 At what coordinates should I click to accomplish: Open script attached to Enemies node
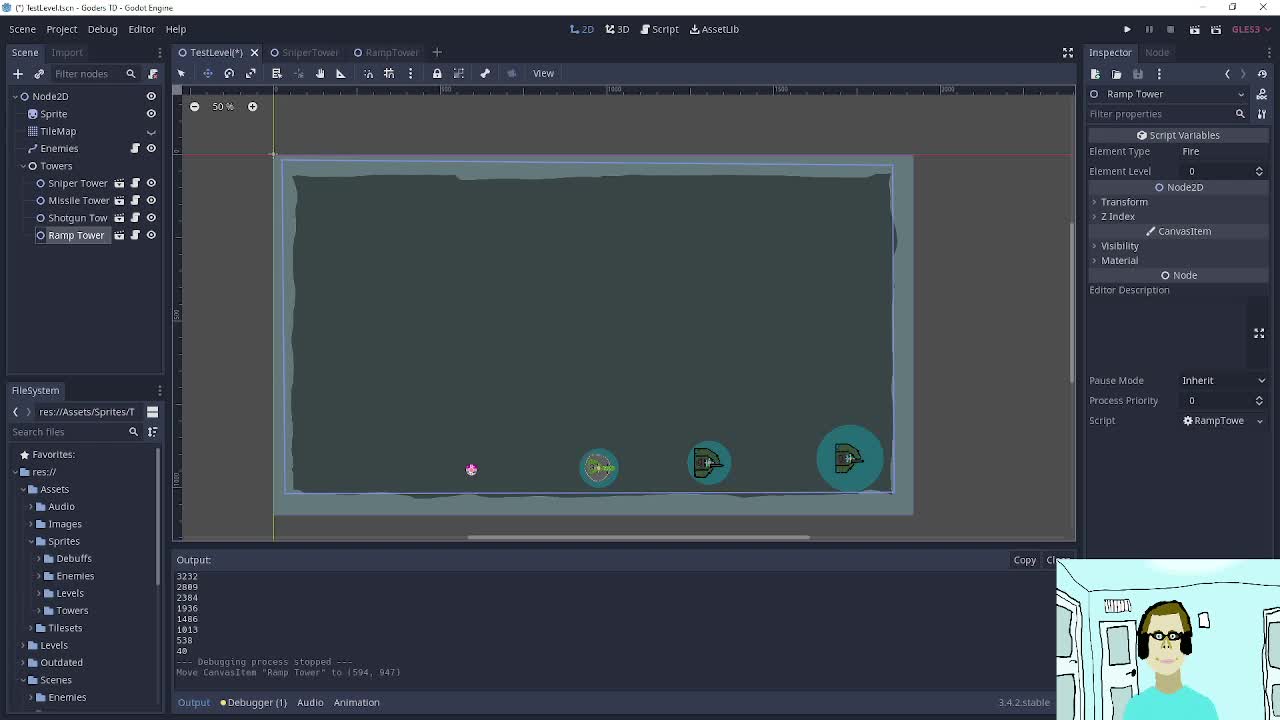tap(135, 148)
